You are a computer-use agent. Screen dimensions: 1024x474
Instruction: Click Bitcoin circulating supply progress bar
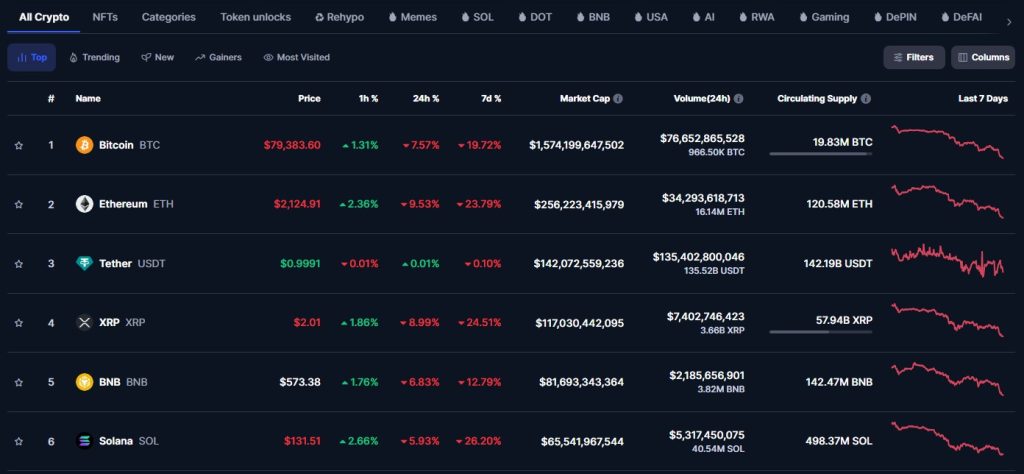click(821, 154)
